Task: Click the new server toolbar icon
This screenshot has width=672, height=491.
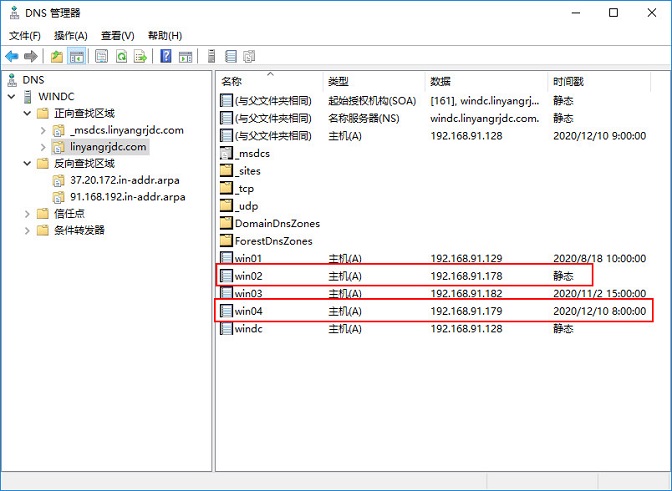Action: (211, 56)
